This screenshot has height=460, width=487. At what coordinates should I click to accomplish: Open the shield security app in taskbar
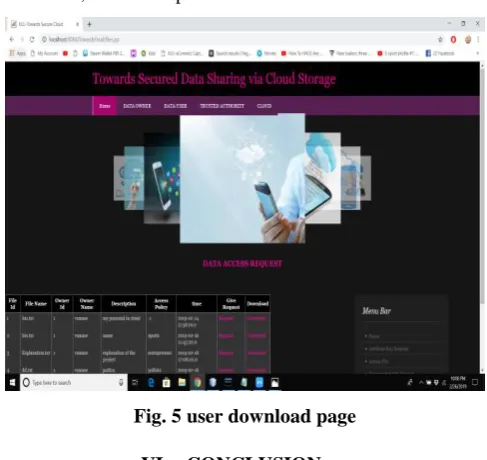click(x=213, y=382)
